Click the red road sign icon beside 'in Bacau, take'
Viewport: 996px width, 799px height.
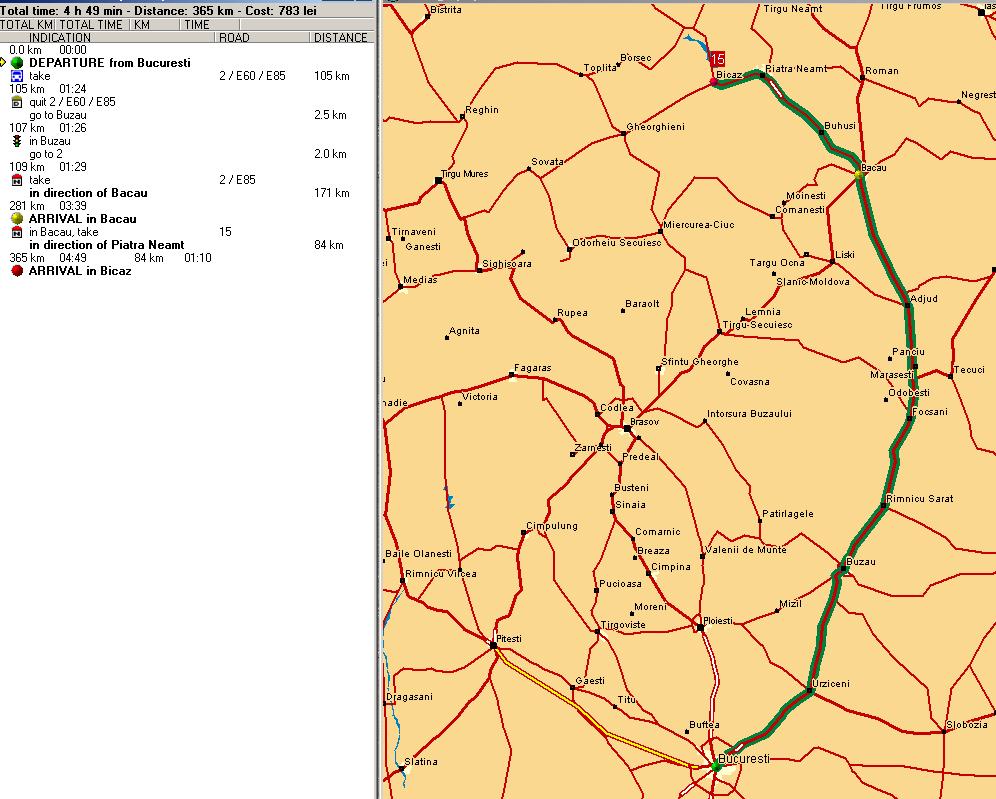coord(17,232)
